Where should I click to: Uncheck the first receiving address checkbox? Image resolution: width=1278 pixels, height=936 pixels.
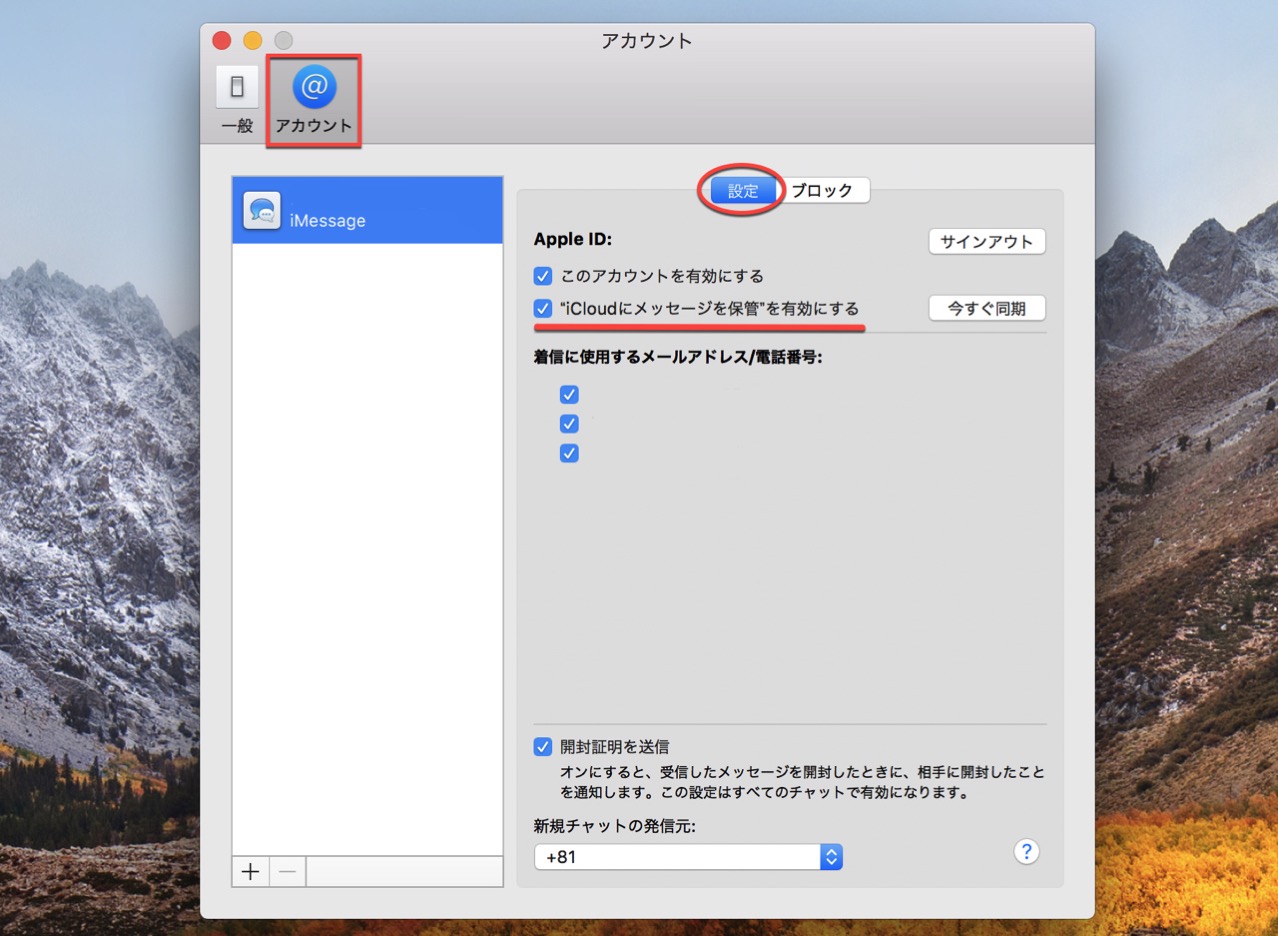[x=569, y=394]
